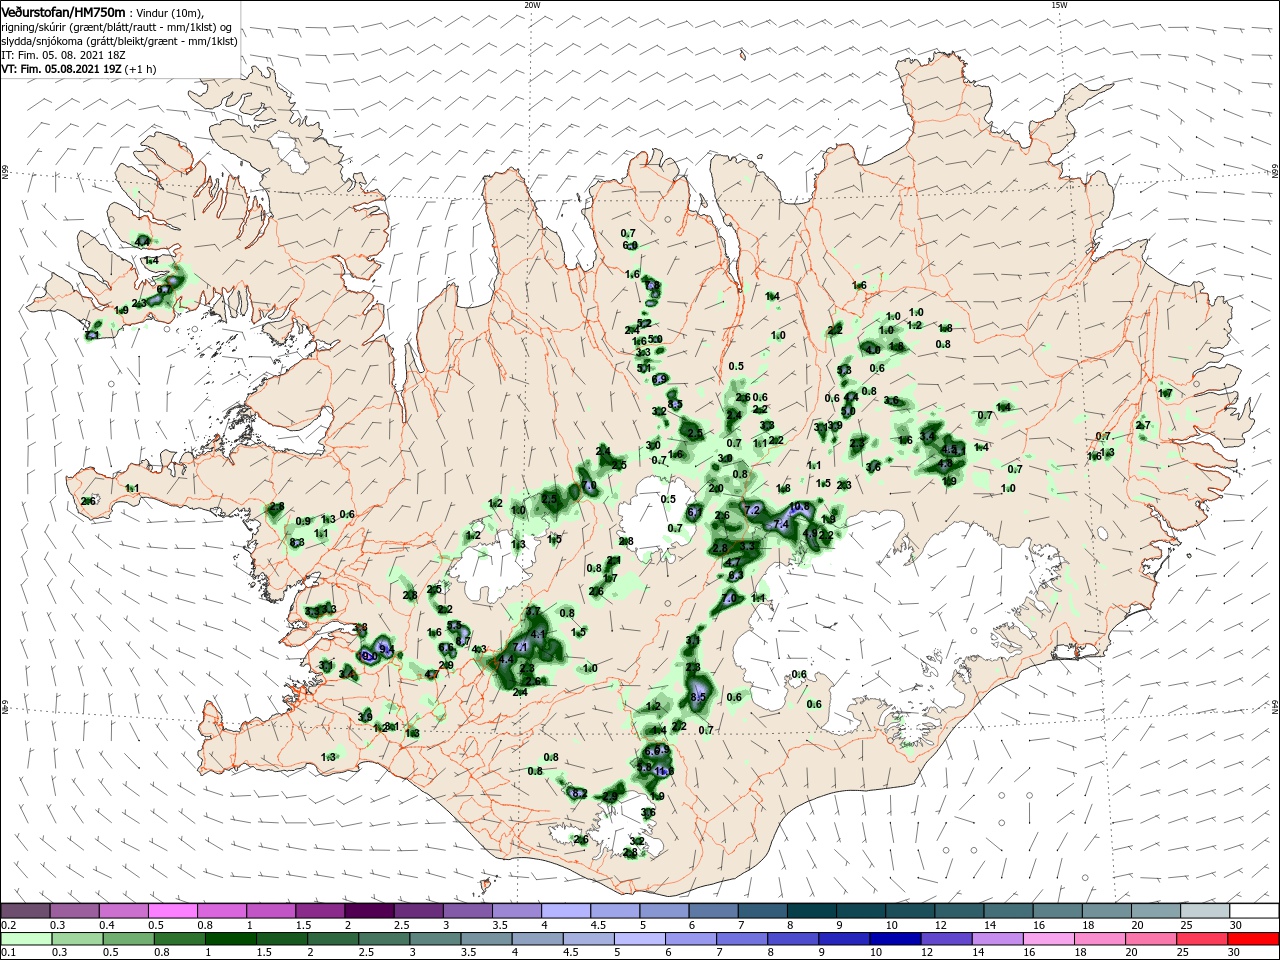Click the valid time 'VT: Fim. 05.08.2021 19Z'

coord(62,70)
